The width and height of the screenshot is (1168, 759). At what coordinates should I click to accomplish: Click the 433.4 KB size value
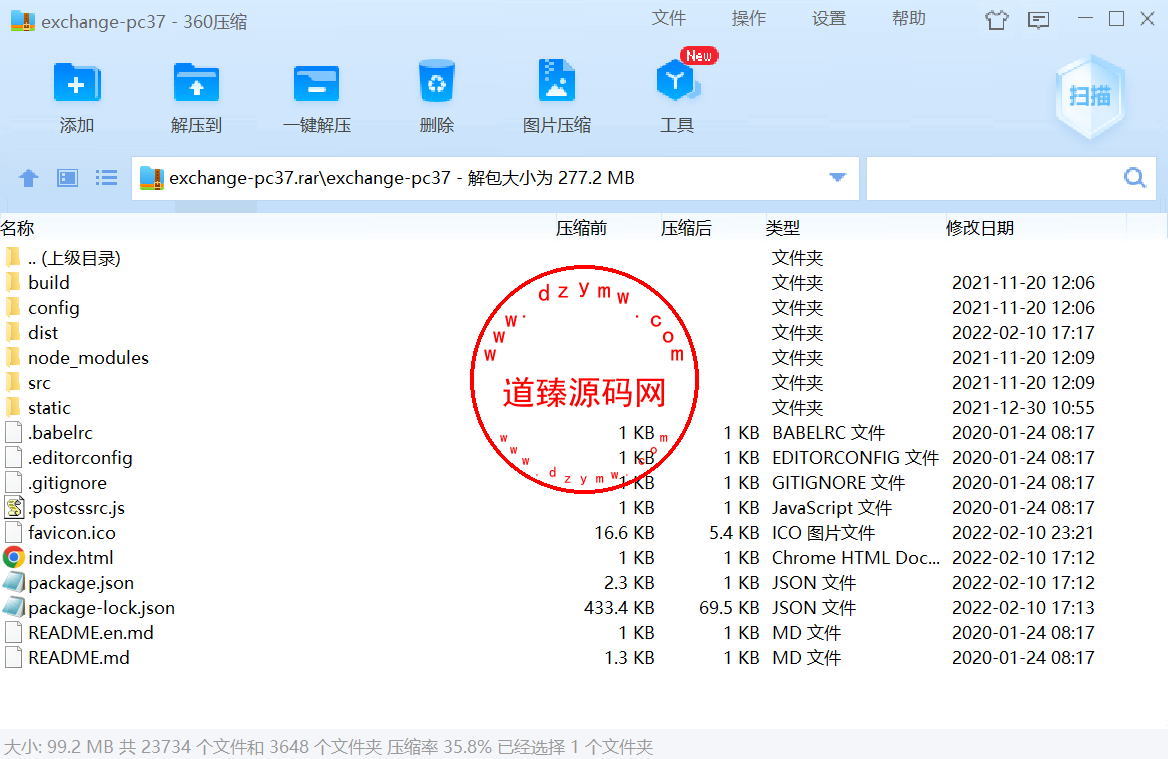pos(619,608)
